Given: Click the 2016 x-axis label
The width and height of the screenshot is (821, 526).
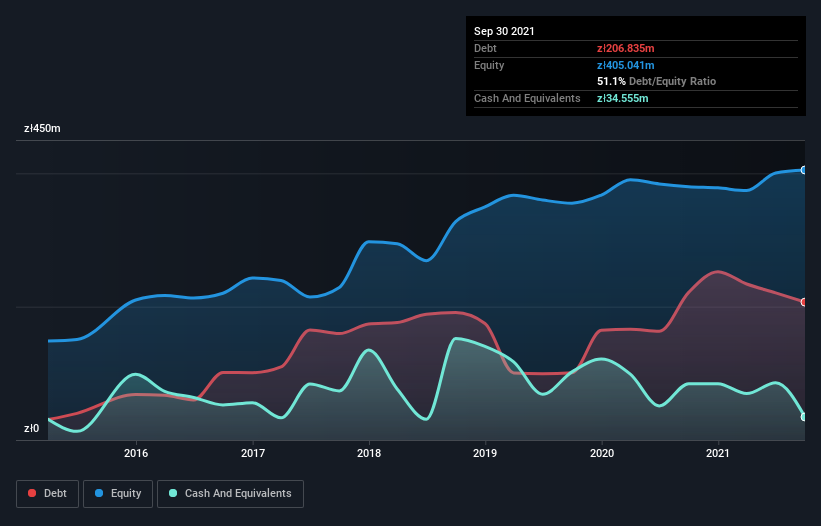Looking at the screenshot, I should [136, 453].
